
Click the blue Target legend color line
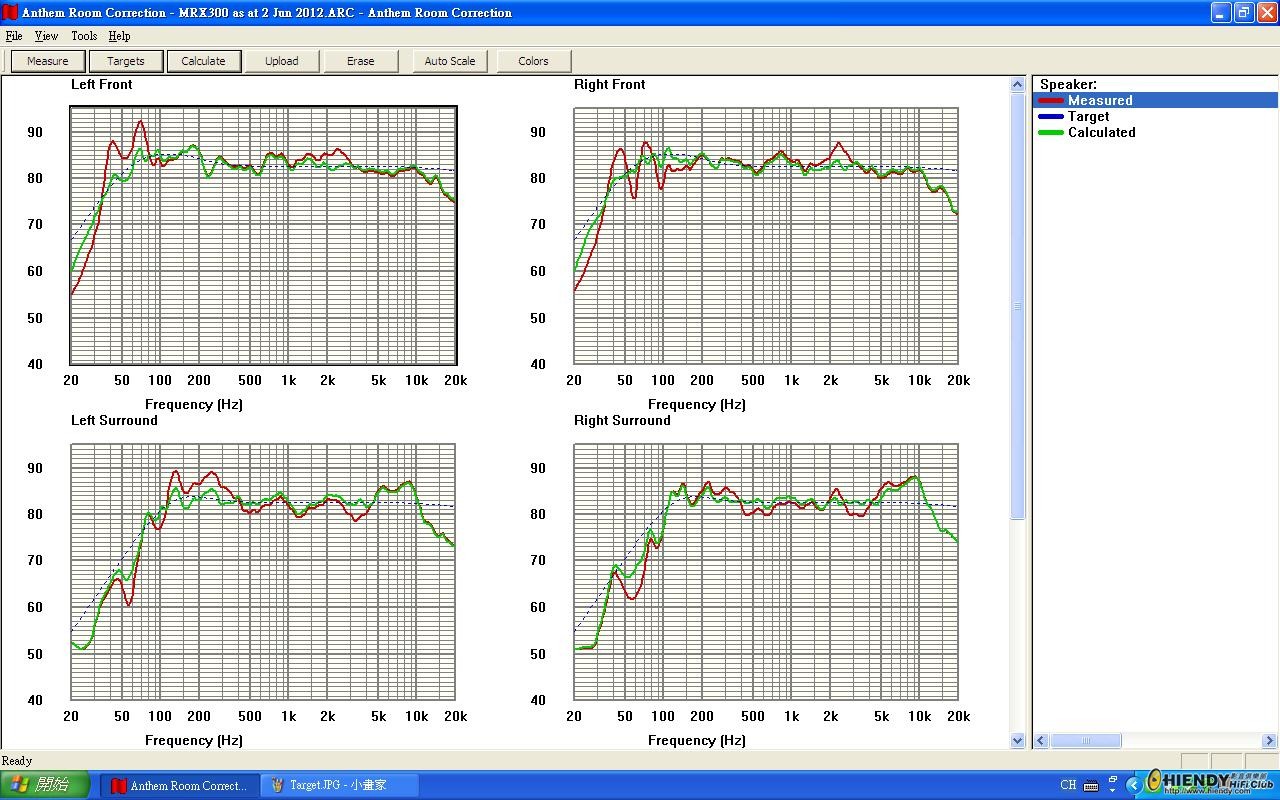pos(1051,117)
